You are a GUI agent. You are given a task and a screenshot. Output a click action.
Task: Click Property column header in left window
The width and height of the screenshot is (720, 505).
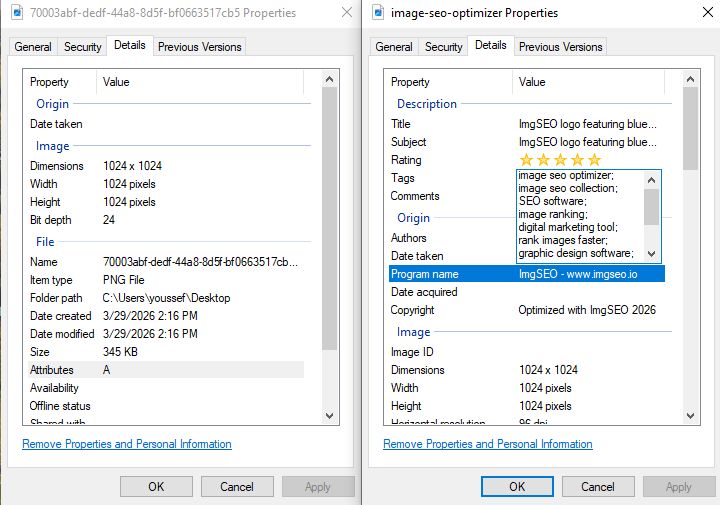[x=61, y=82]
